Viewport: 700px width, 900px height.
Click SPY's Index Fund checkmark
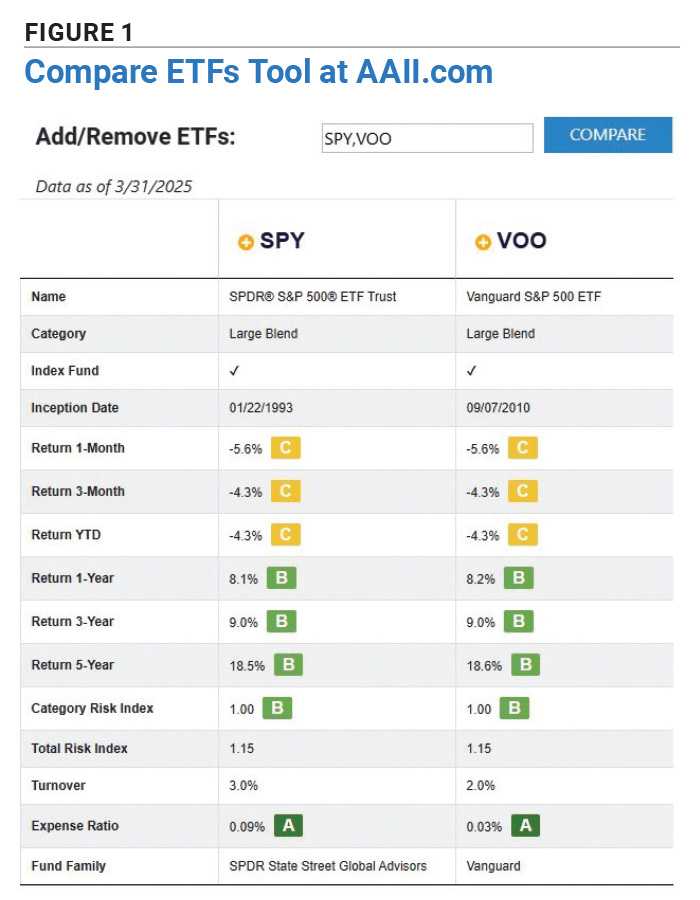235,371
